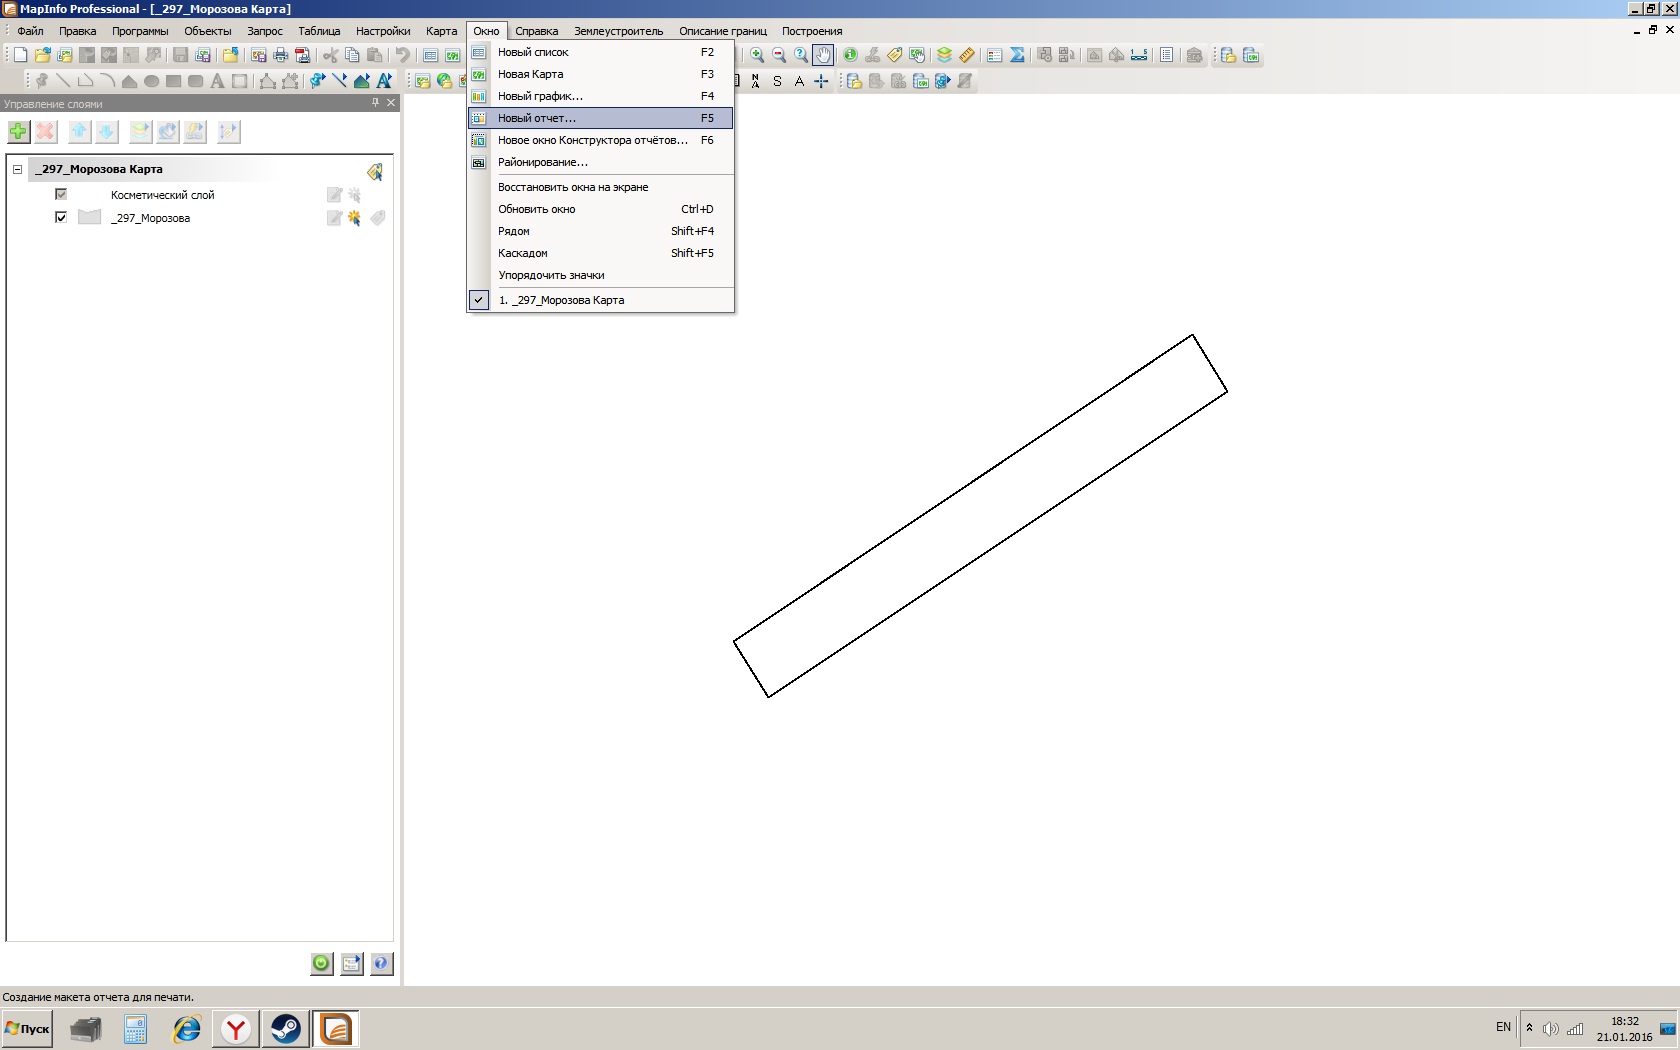Select the Zoom In magnifier tool

click(757, 55)
